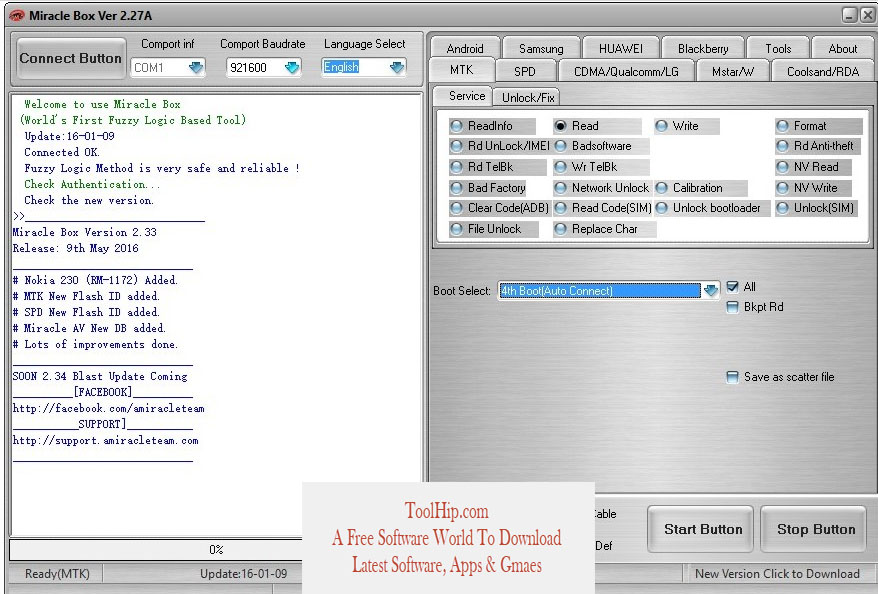This screenshot has height=594, width=878.
Task: Click the Connected OK. log line
Action: [x=62, y=152]
